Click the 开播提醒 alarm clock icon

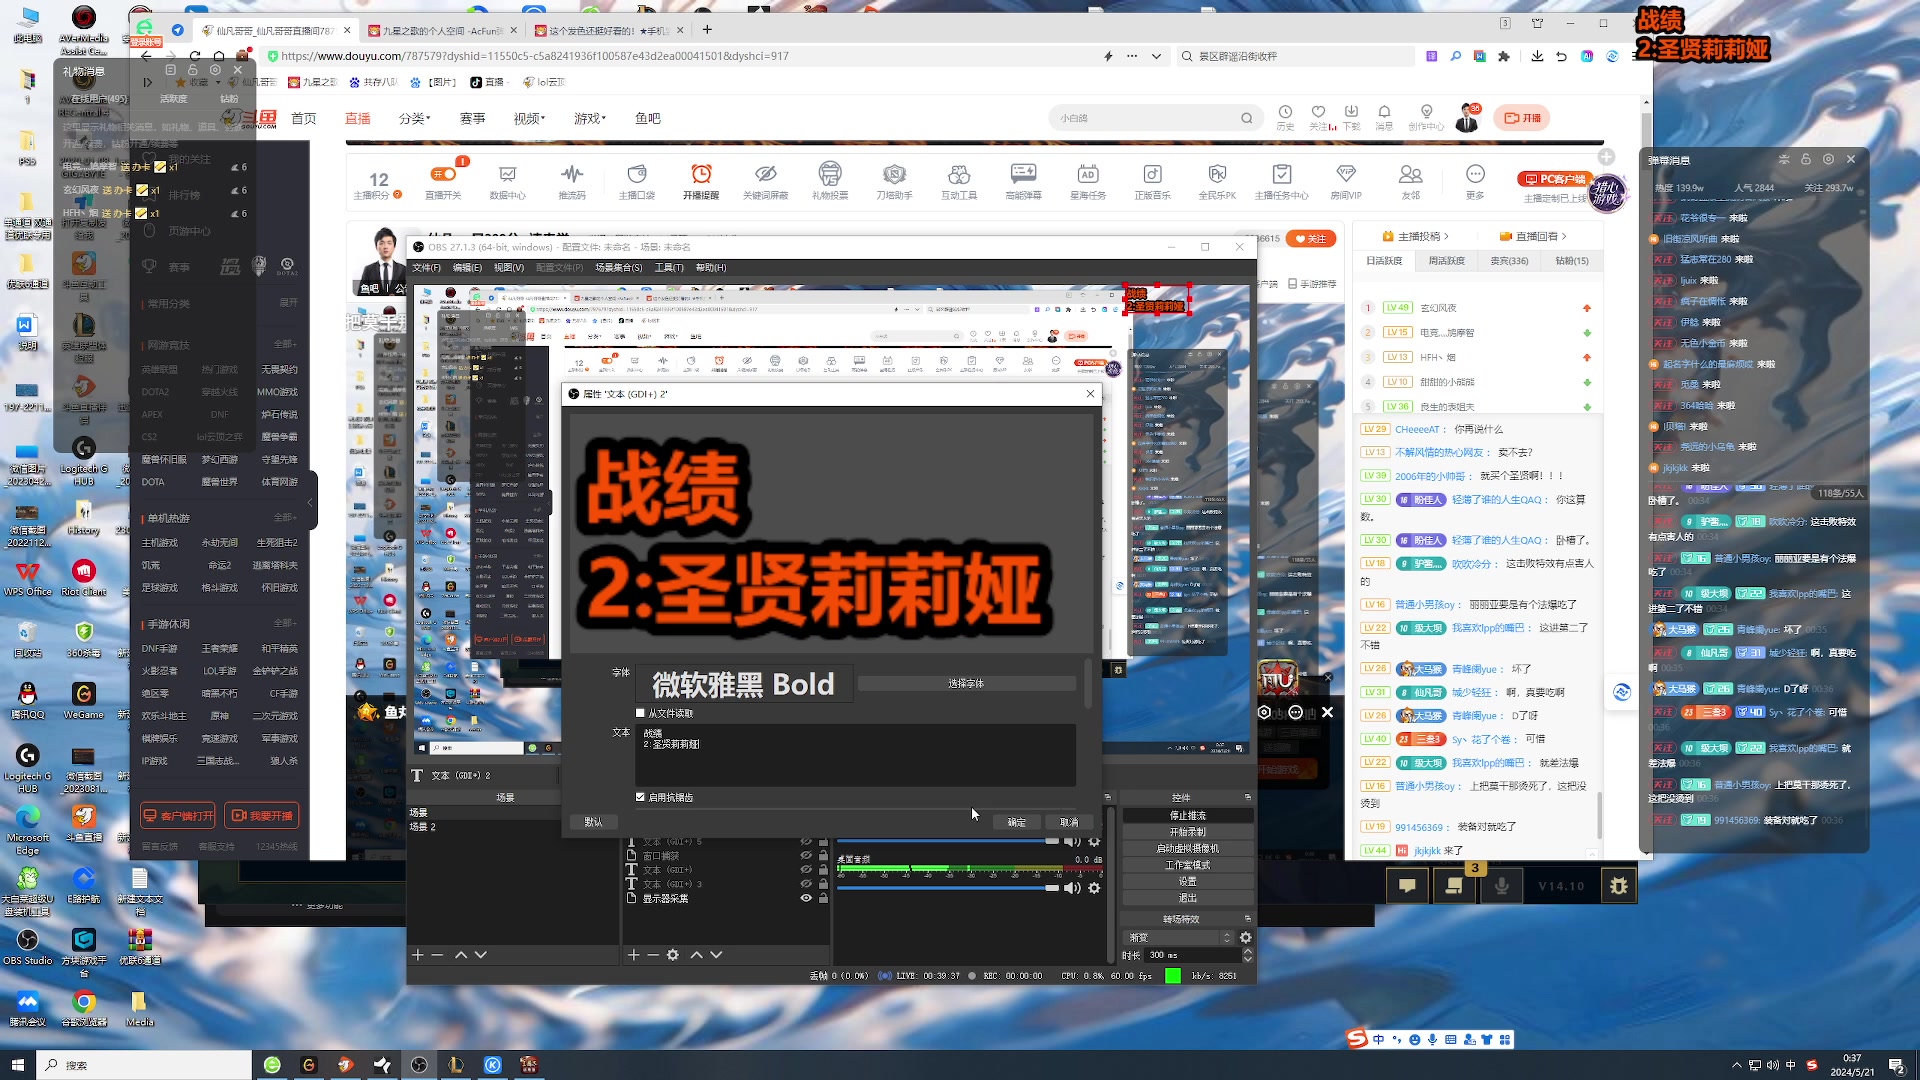701,175
